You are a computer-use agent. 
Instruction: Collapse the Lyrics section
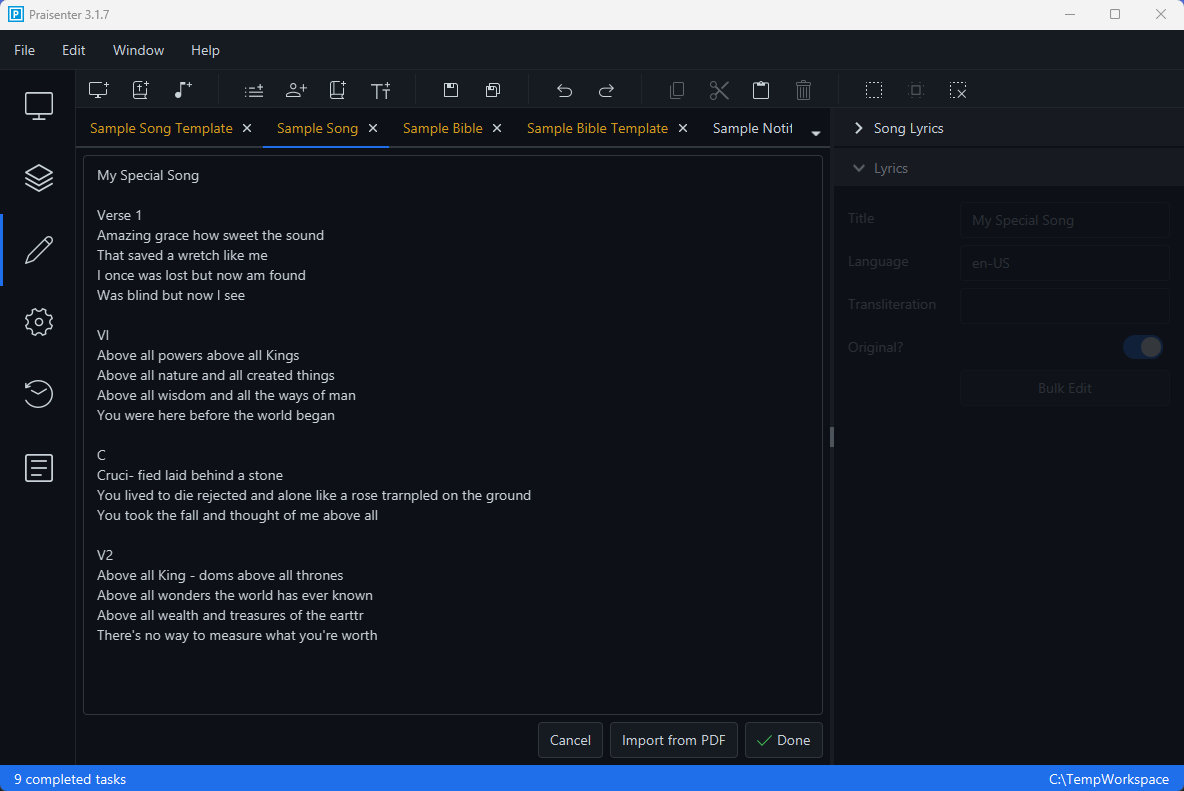click(858, 167)
